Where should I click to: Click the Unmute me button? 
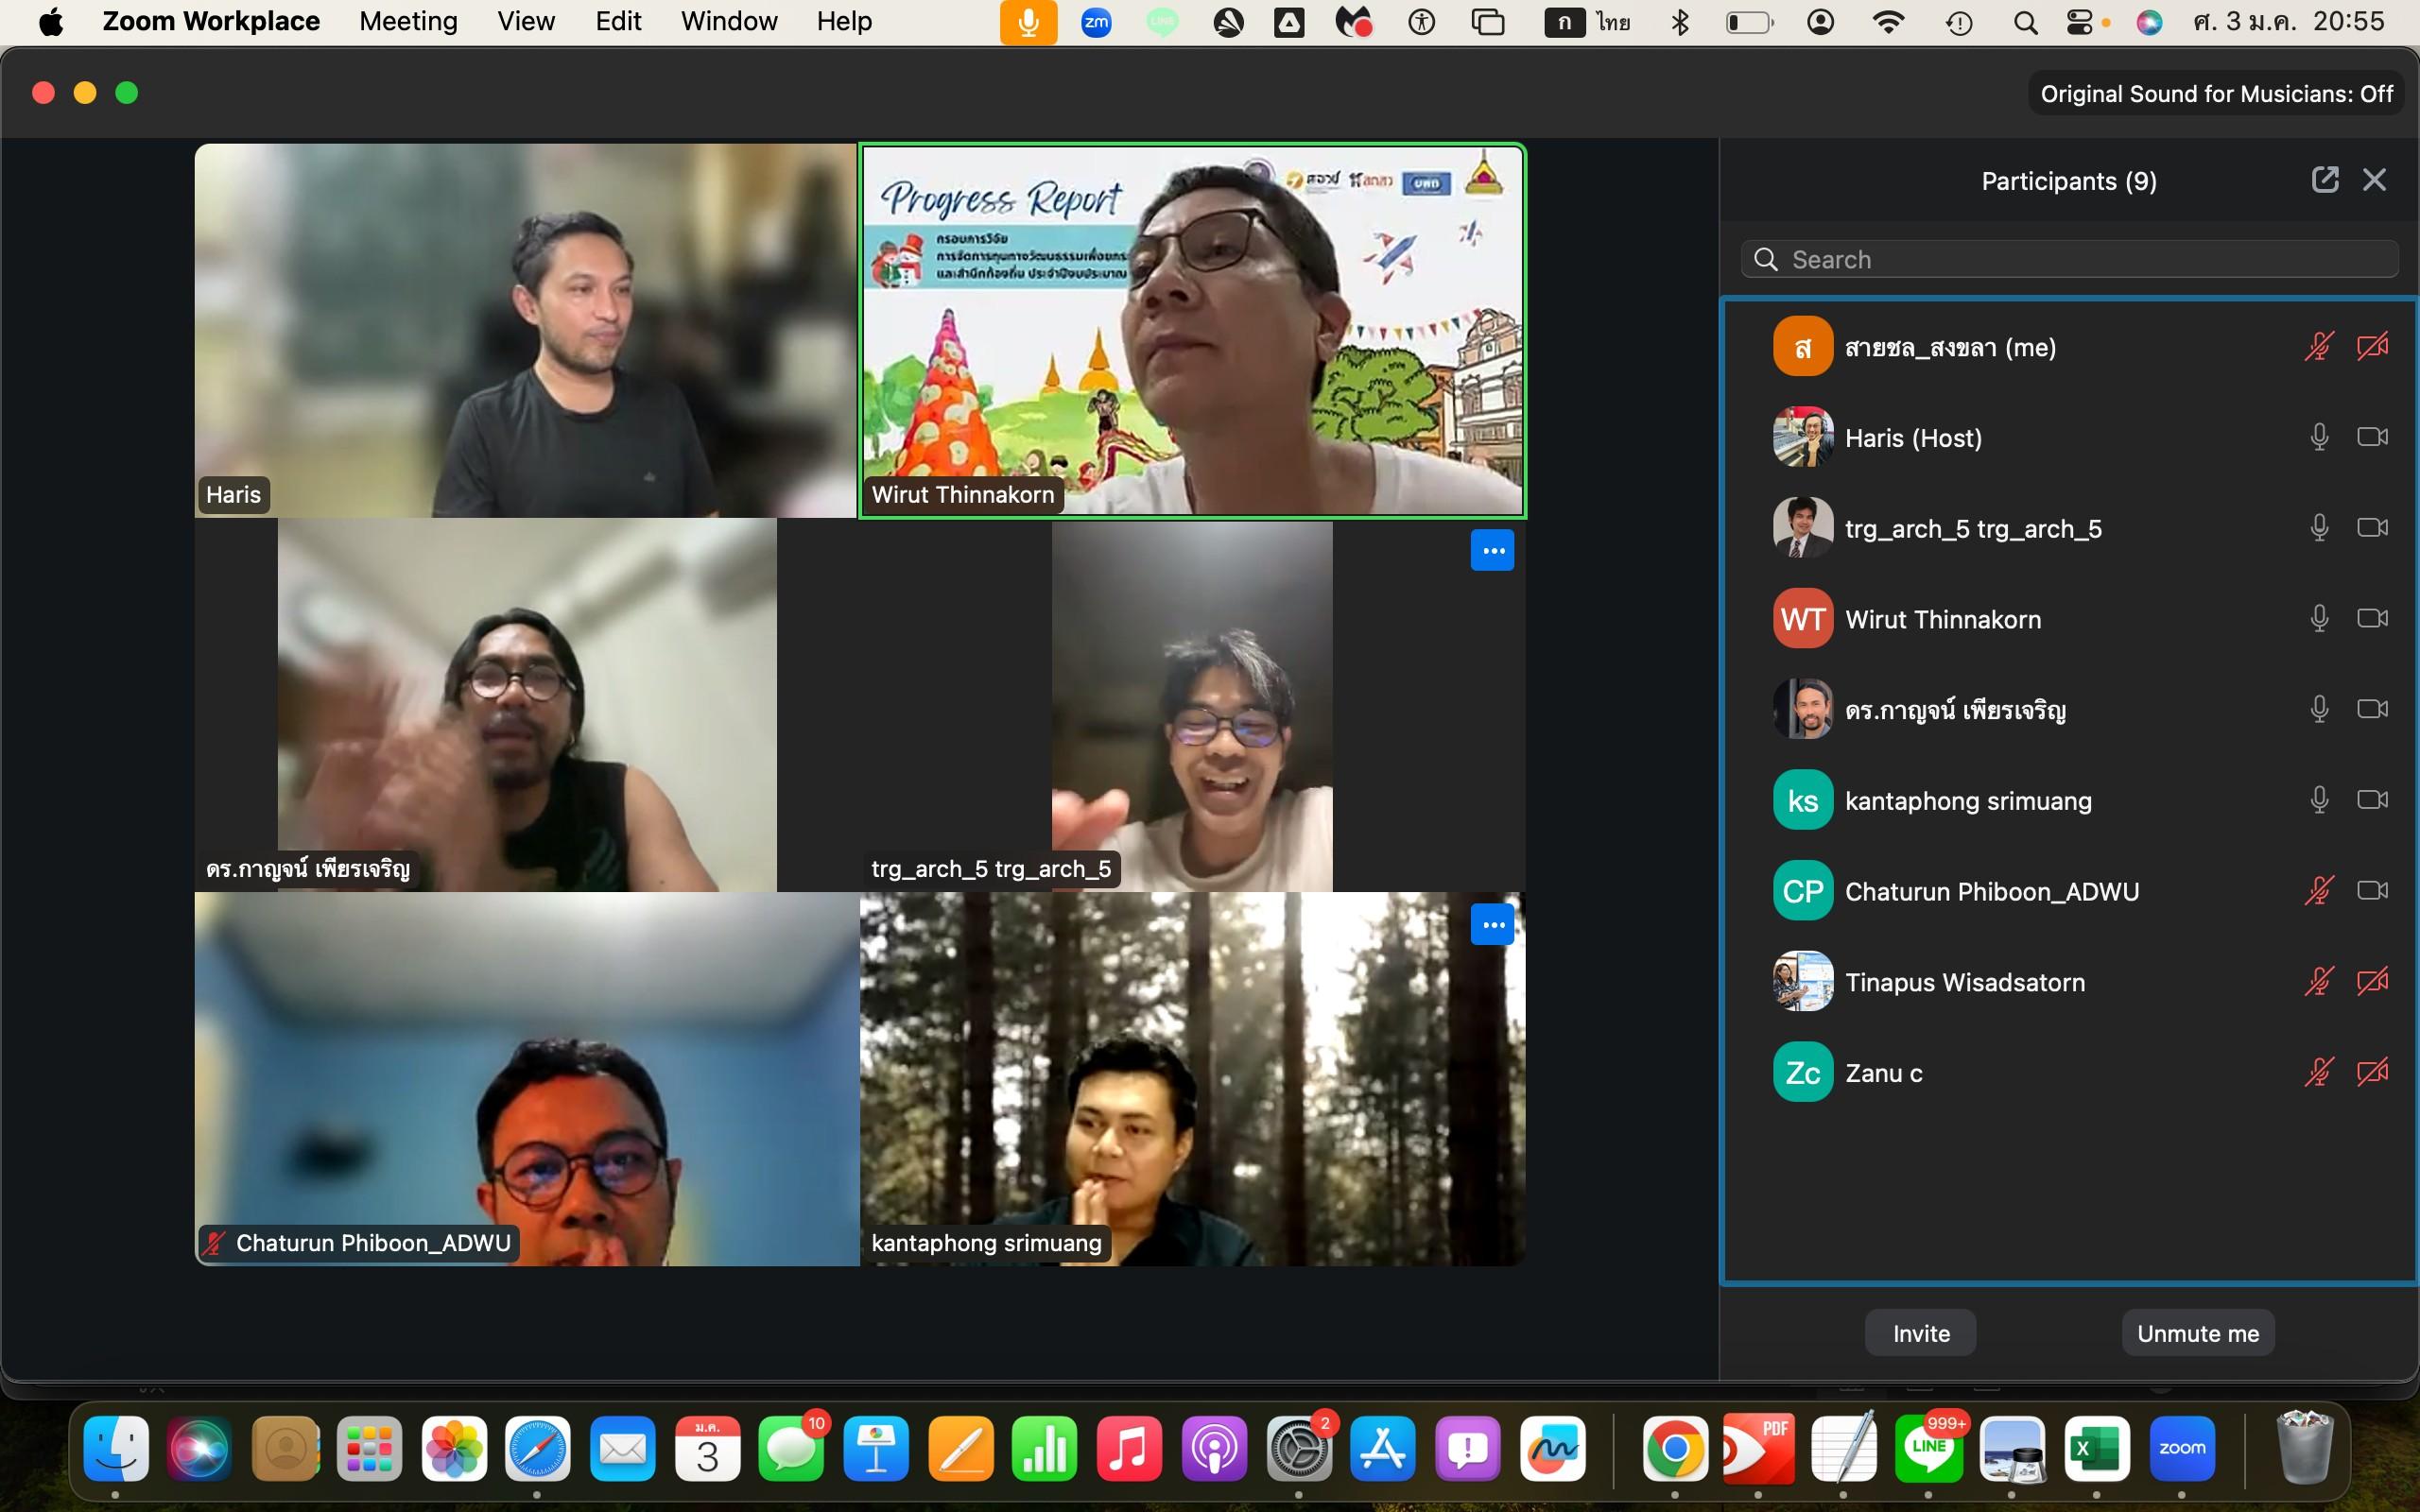tap(2197, 1333)
